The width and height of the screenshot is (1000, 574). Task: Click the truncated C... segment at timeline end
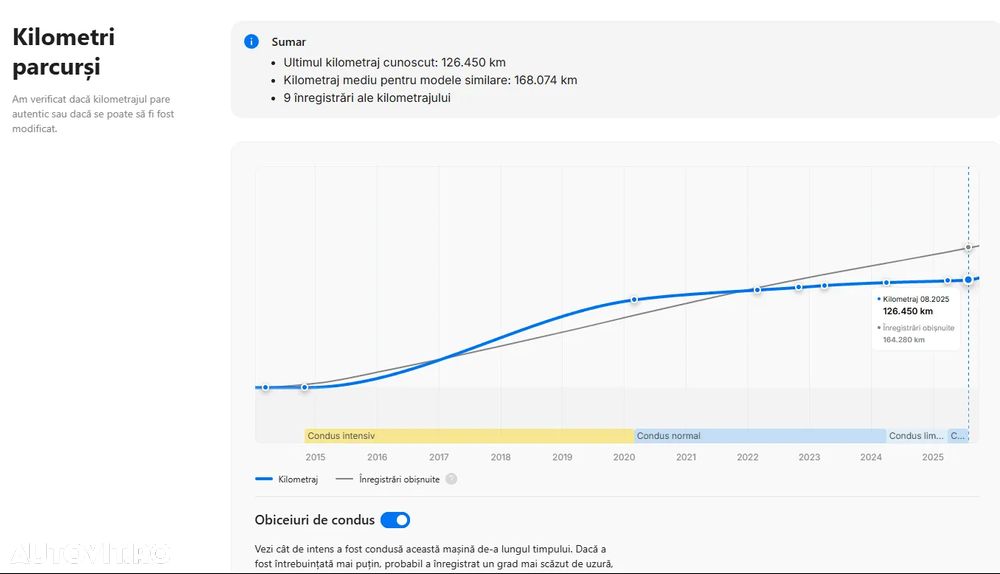coord(958,436)
